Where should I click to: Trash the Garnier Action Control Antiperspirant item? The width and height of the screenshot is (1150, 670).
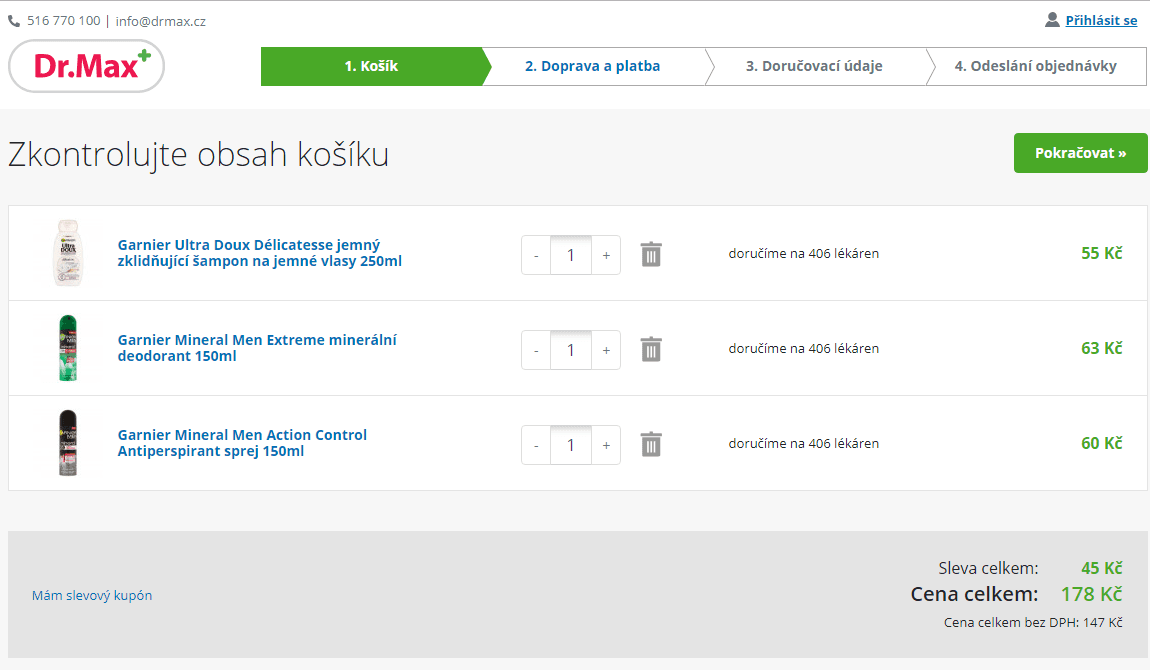click(x=651, y=444)
